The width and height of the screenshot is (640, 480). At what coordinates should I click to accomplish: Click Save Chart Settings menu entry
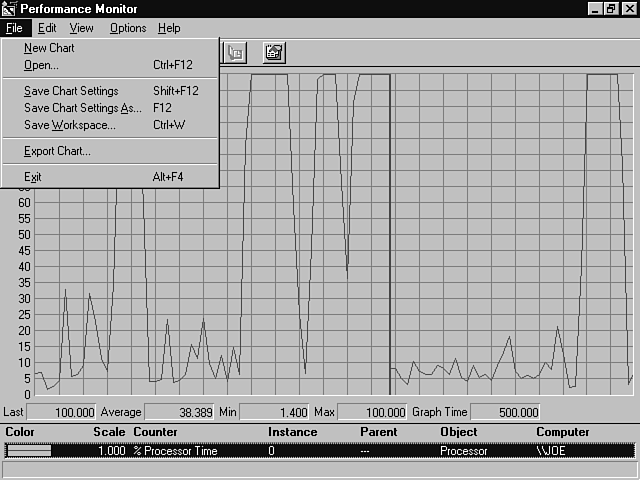pyautogui.click(x=71, y=91)
